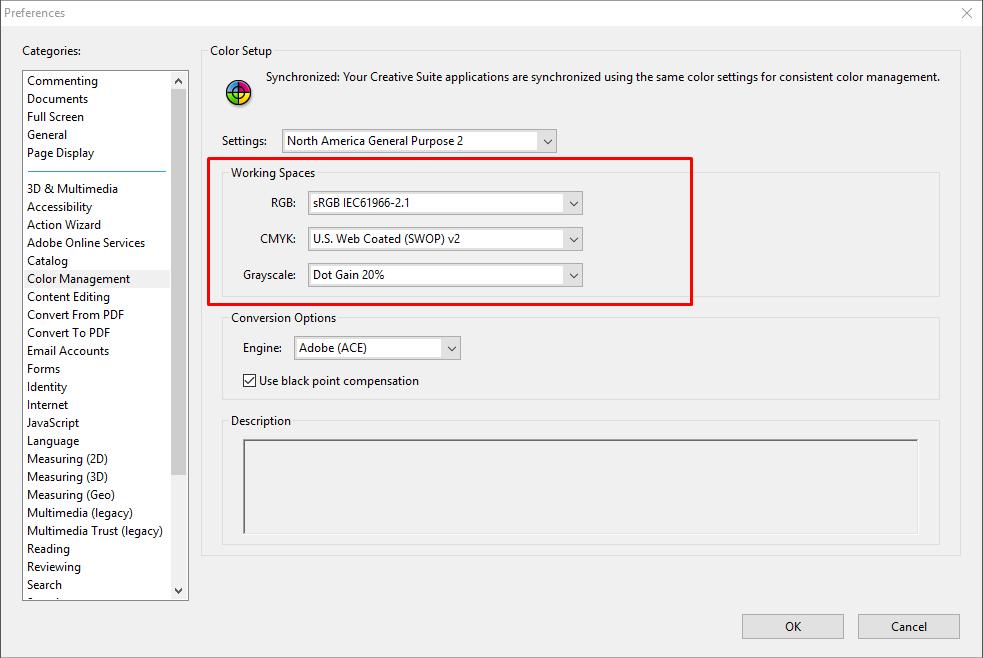Select the Internet category
Image resolution: width=983 pixels, height=658 pixels.
[98, 405]
